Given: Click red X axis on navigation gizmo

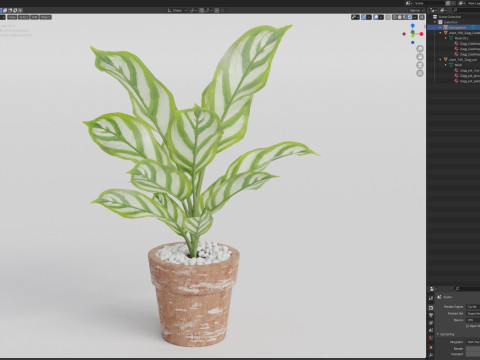Looking at the screenshot, I should pyautogui.click(x=421, y=34).
